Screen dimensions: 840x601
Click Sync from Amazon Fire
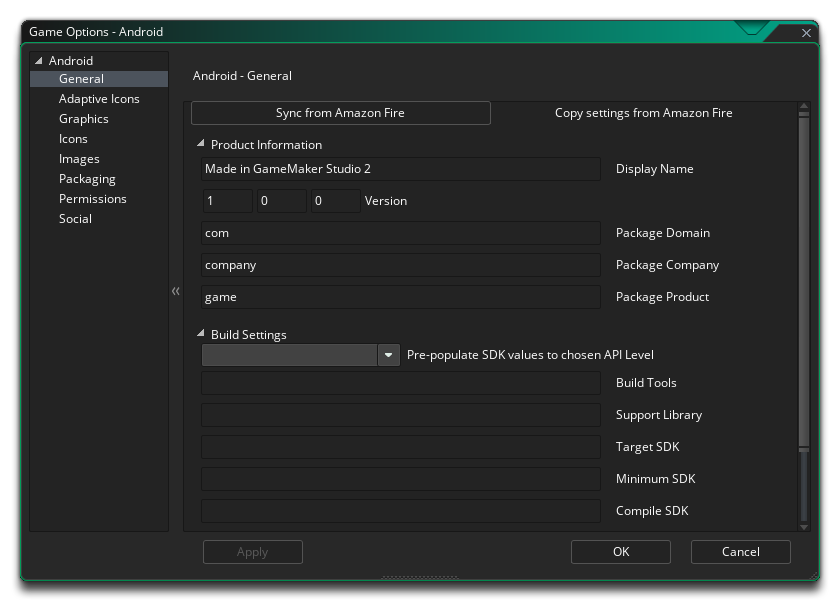pos(340,112)
